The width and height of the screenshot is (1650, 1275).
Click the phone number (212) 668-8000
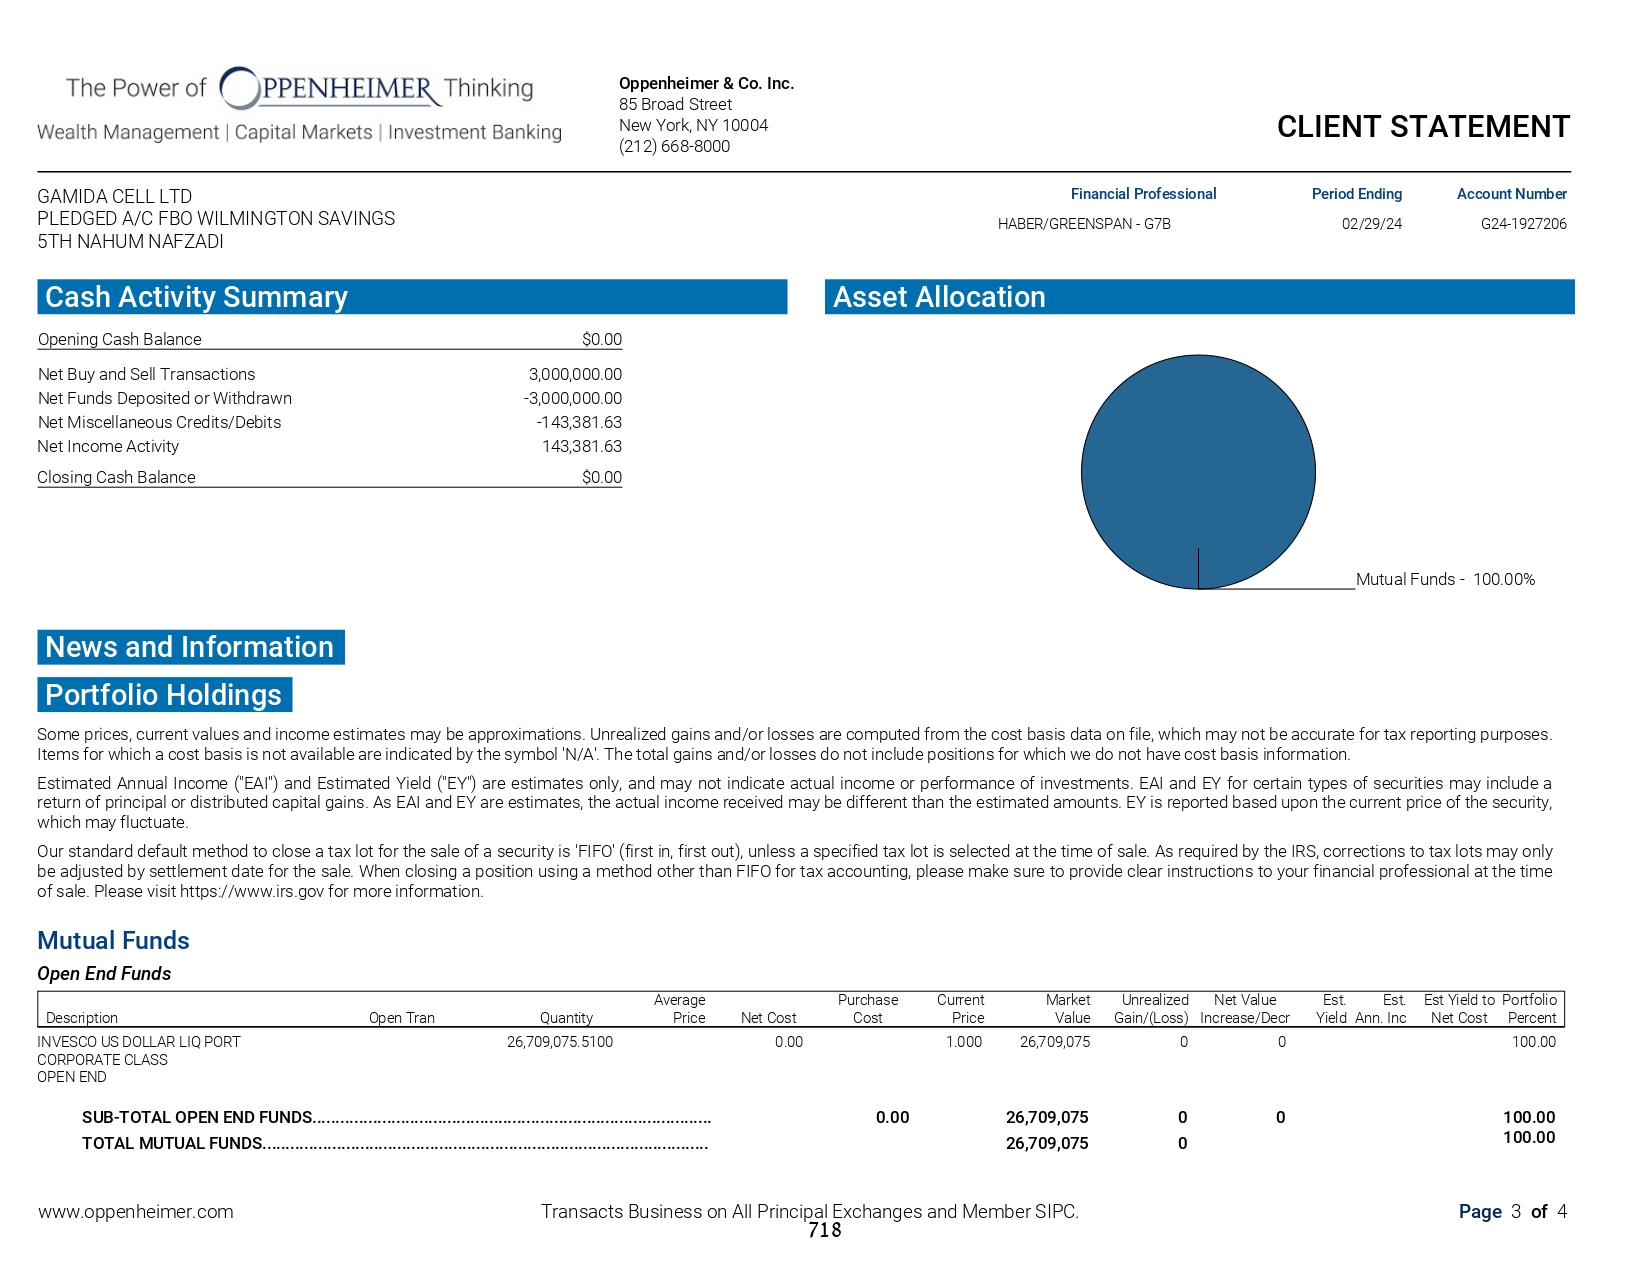point(674,146)
